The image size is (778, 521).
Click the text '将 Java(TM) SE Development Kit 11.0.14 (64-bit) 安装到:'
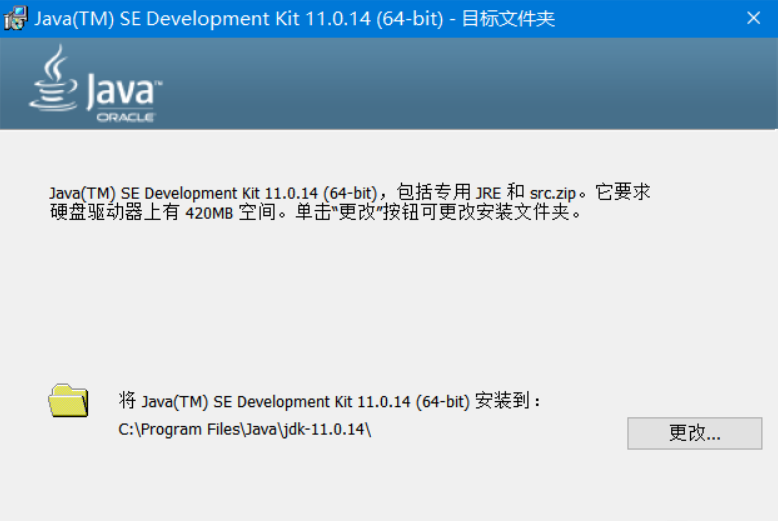[329, 400]
